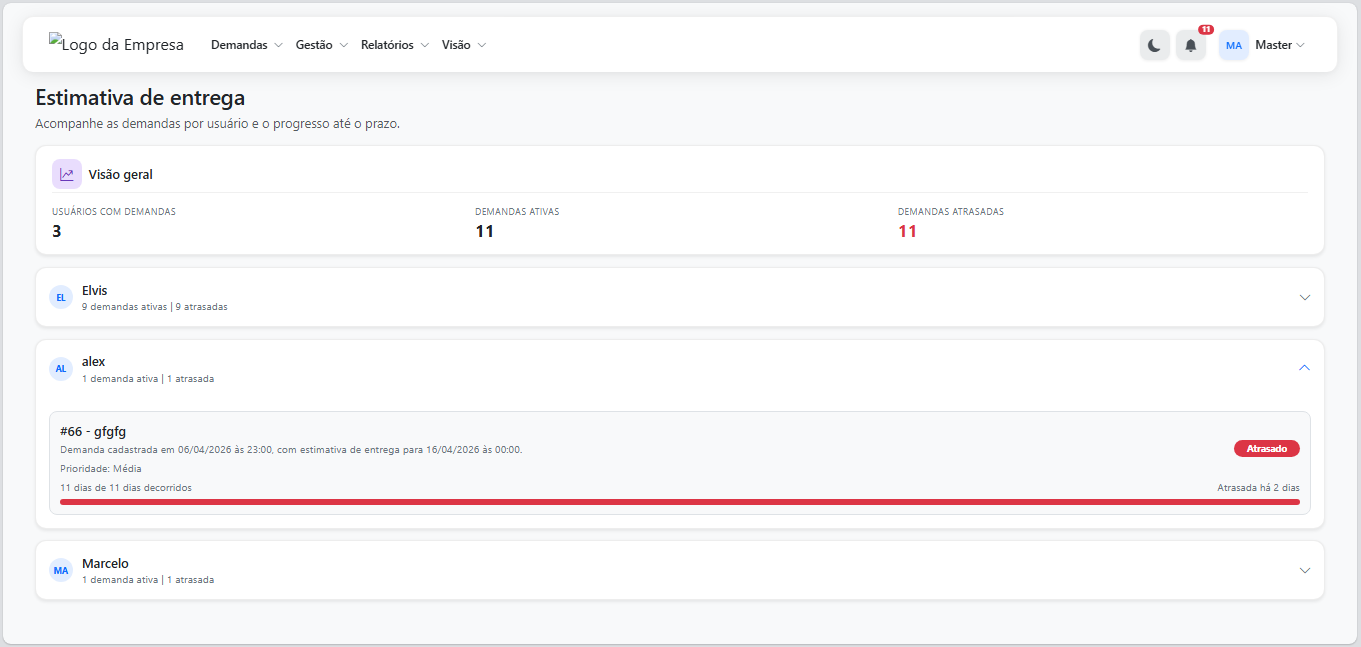Click the Atrasado status badge
The image size is (1361, 647).
click(1266, 449)
